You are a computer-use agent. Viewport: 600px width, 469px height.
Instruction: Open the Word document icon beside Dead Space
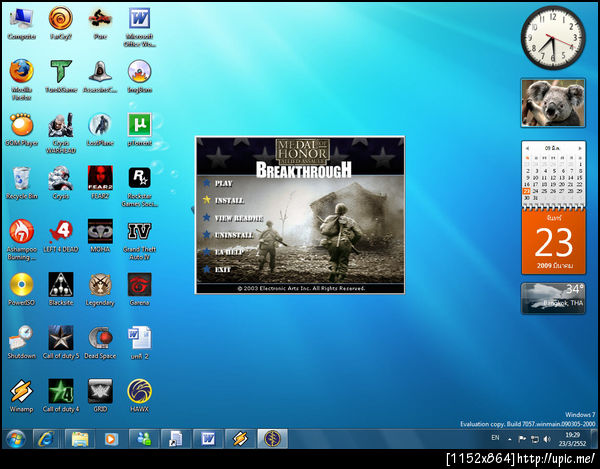pos(139,342)
